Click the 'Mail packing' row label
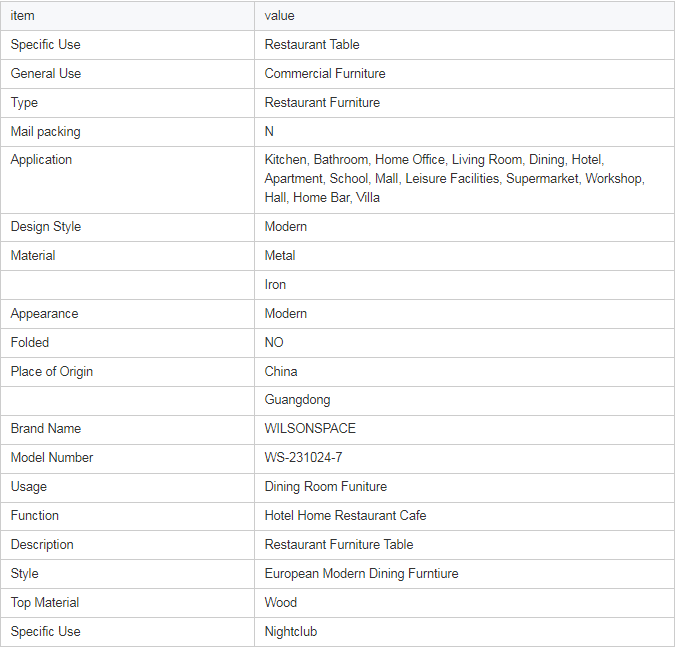This screenshot has height=647, width=675. 46,132
